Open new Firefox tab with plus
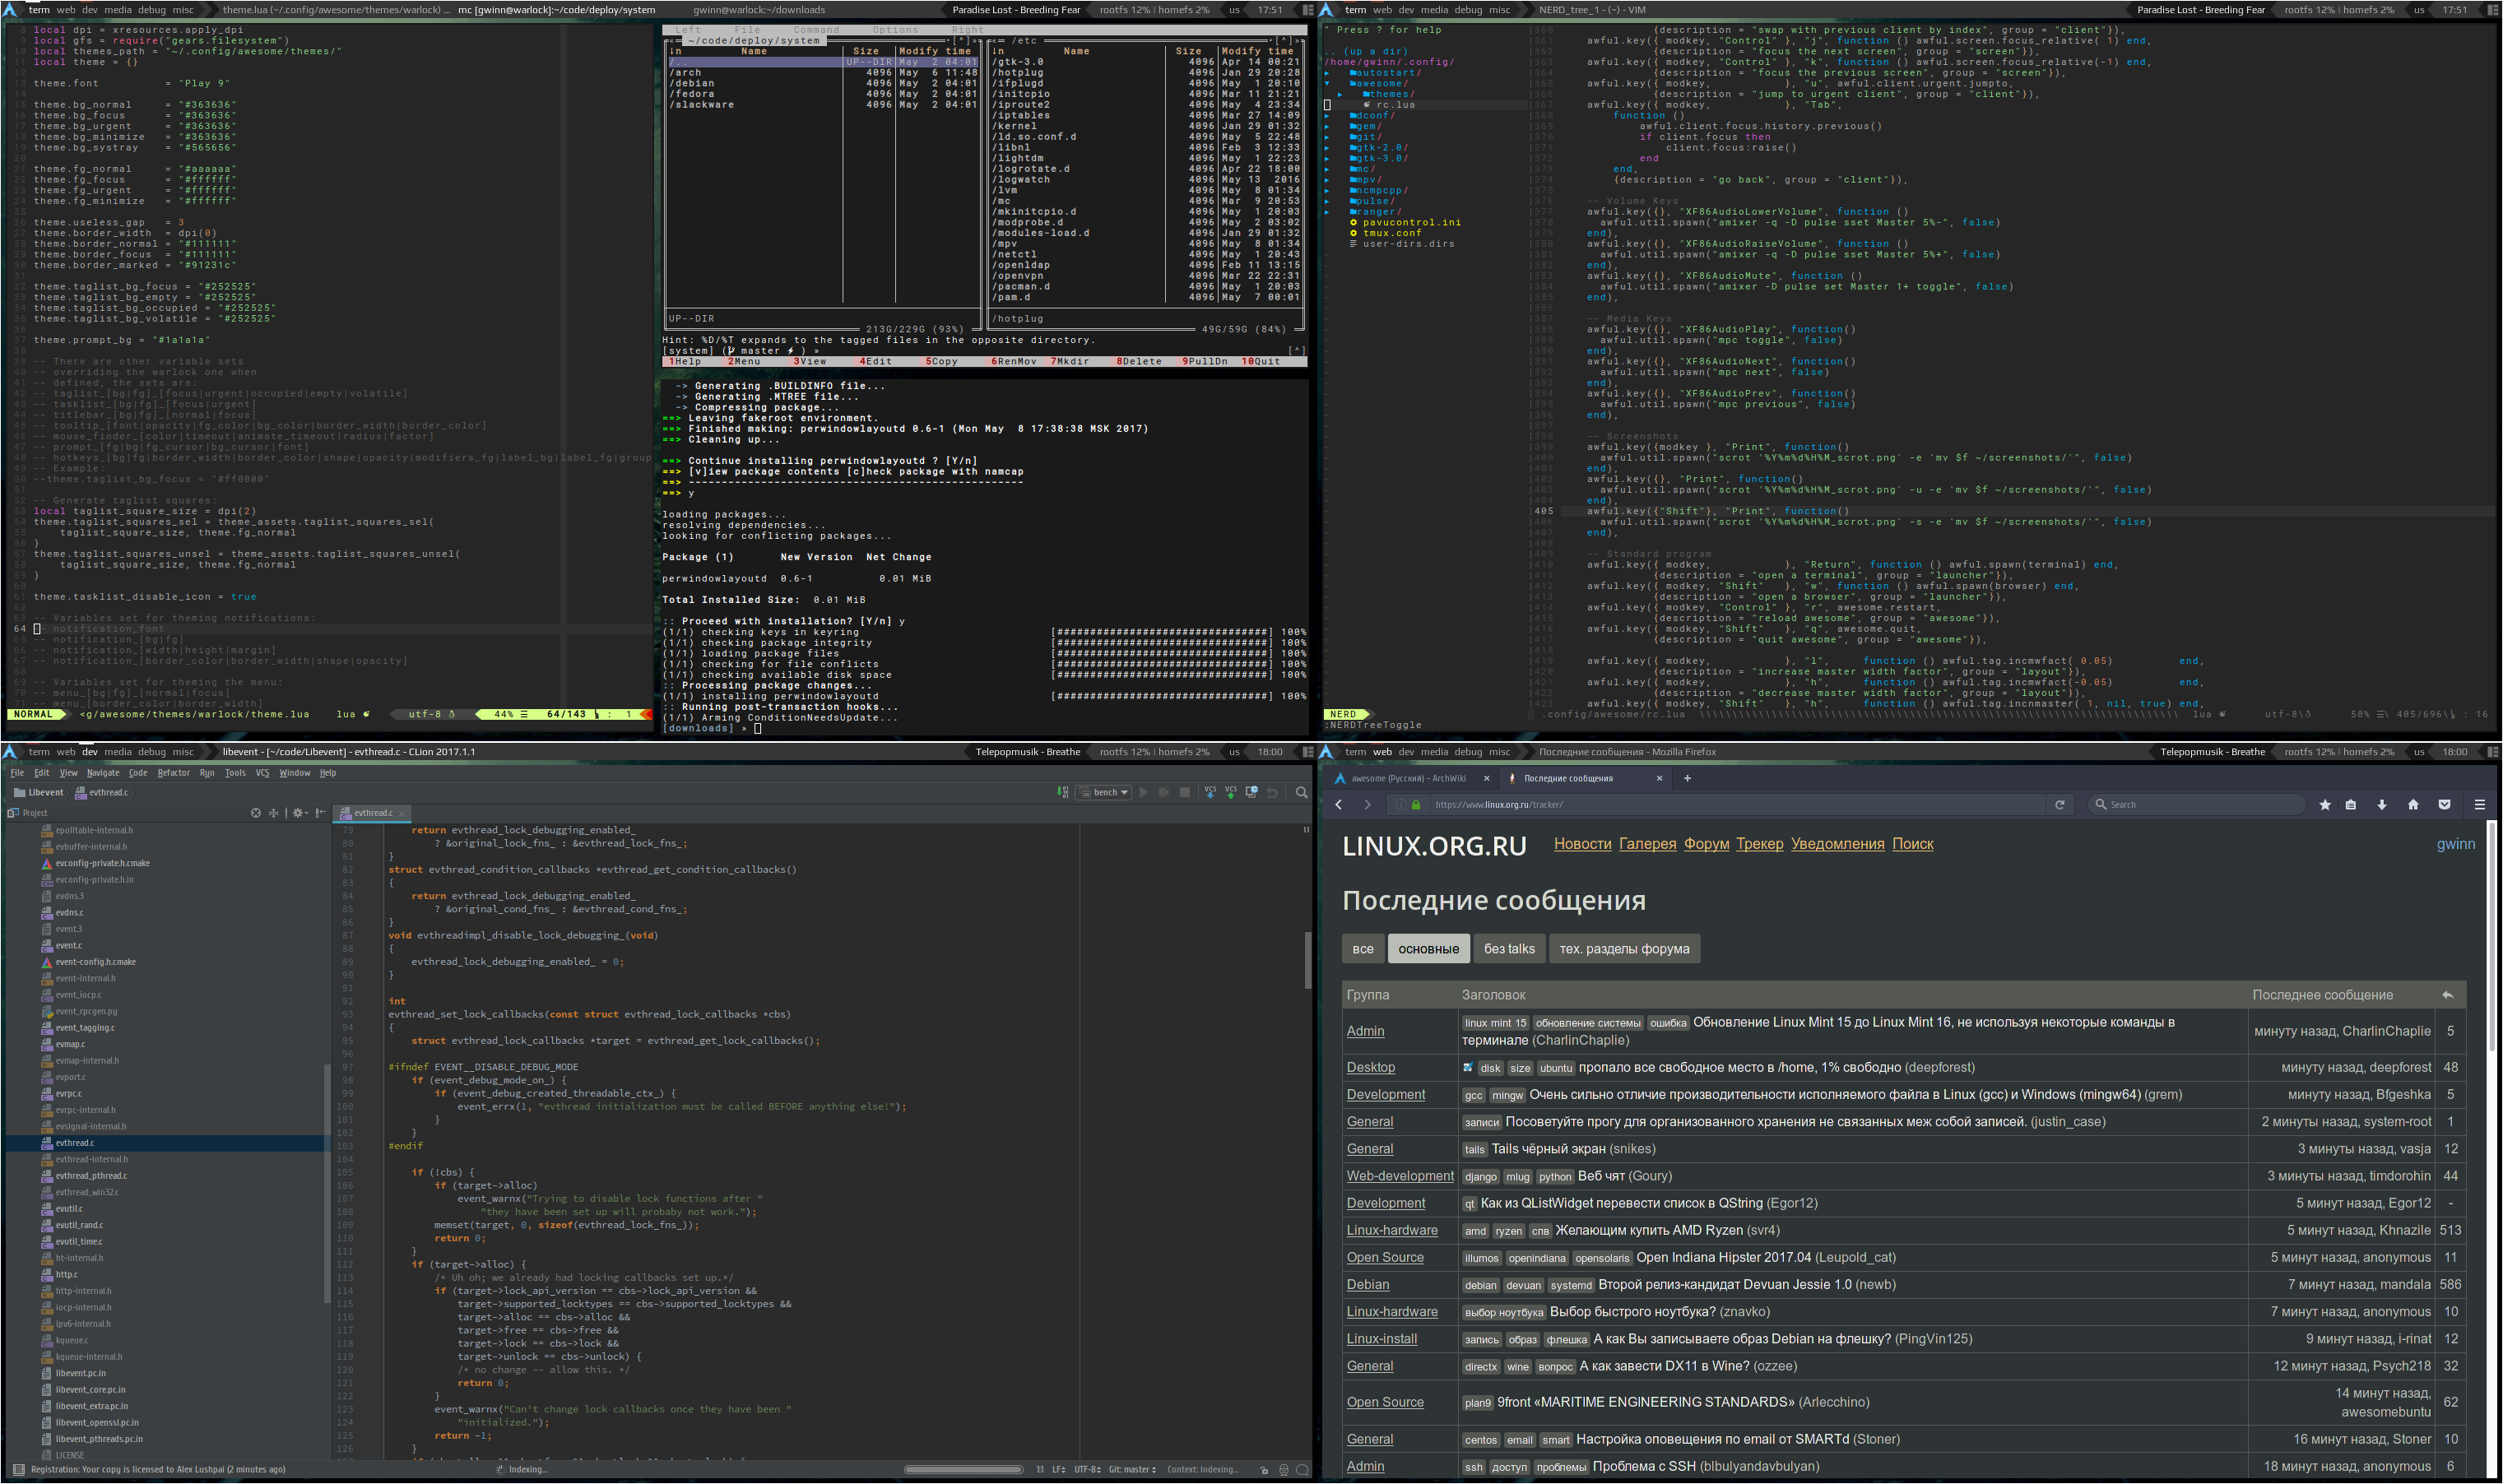The width and height of the screenshot is (2503, 1484). click(x=1687, y=778)
